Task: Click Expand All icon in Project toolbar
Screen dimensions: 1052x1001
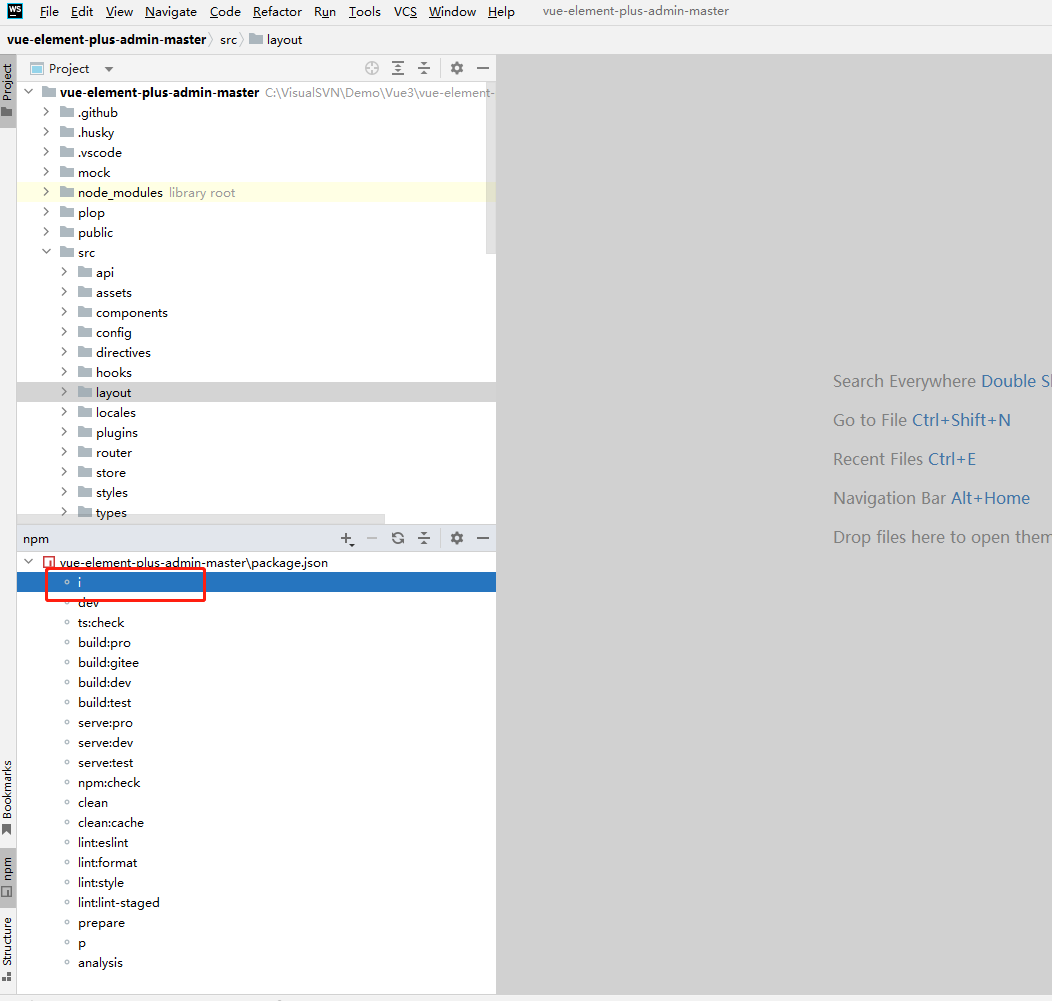Action: (398, 68)
